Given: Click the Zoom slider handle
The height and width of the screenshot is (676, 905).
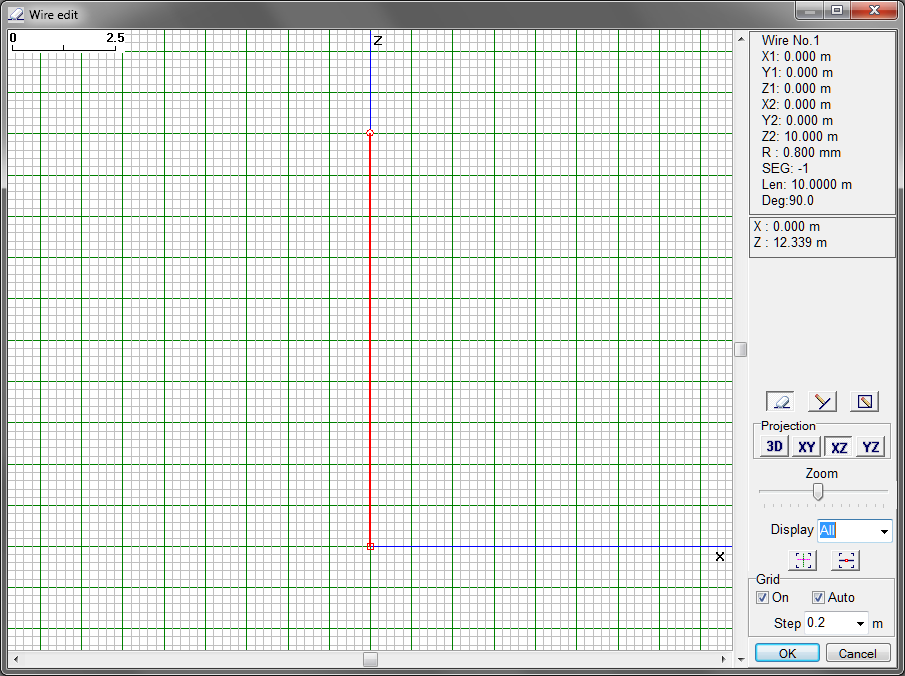Looking at the screenshot, I should click(818, 491).
